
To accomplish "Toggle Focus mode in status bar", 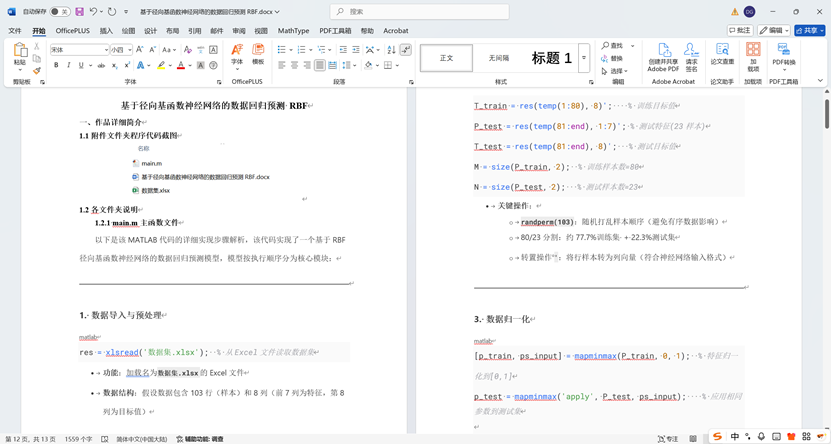I will click(x=668, y=439).
